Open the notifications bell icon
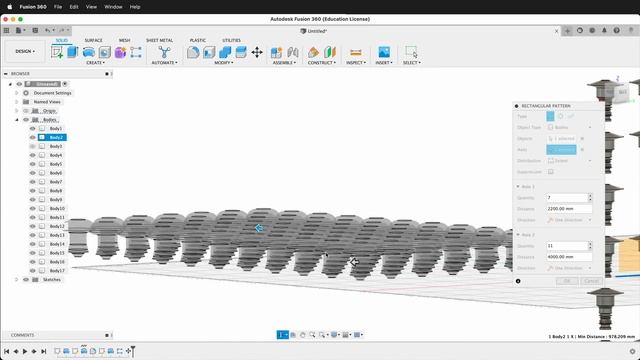 [604, 31]
